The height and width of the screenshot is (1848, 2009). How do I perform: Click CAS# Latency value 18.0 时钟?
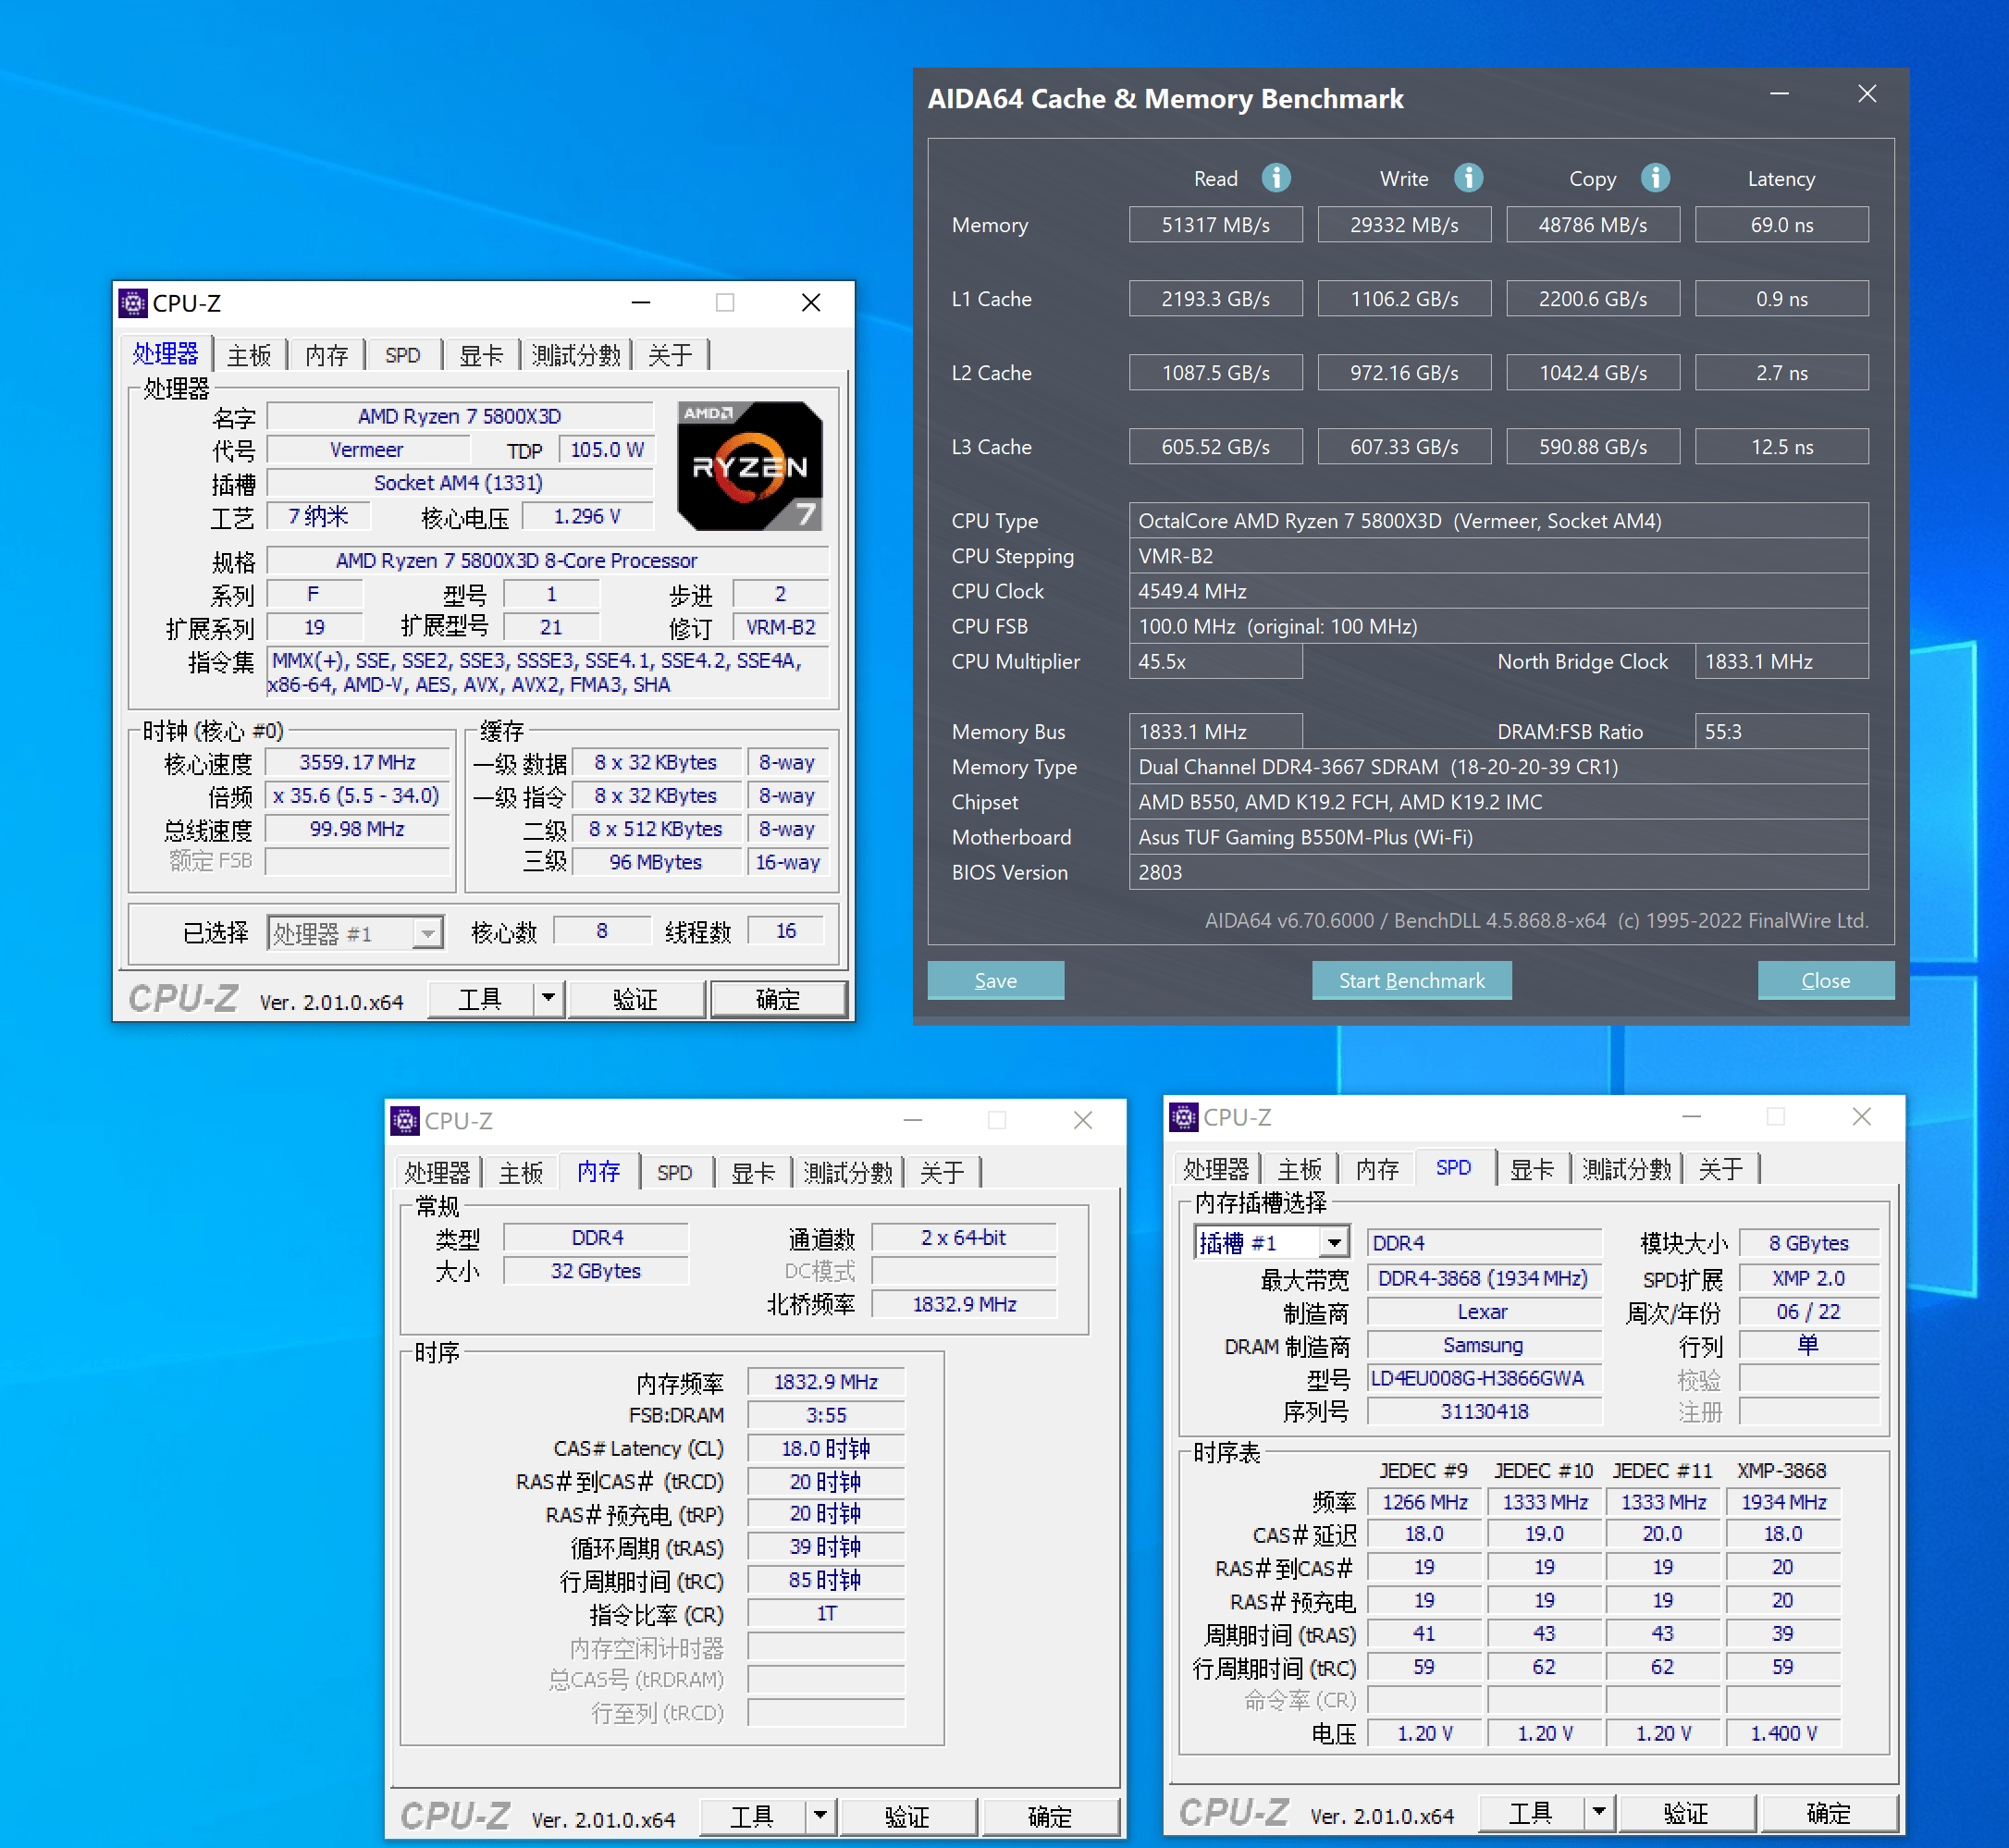[826, 1448]
